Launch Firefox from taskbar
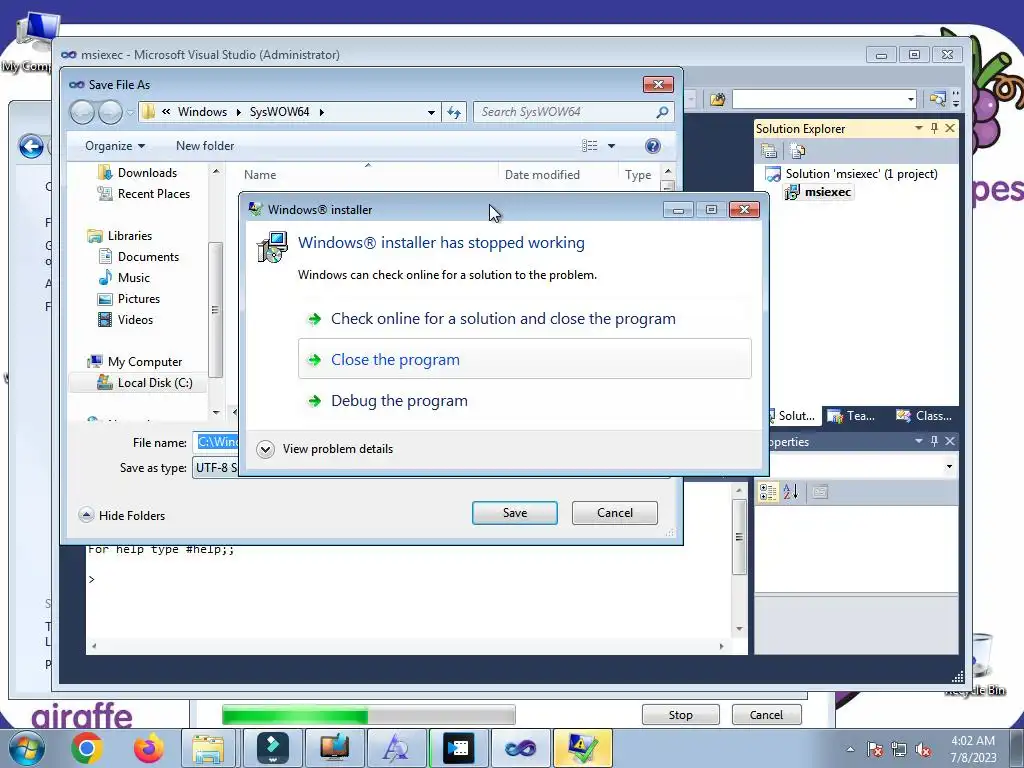 coord(149,748)
